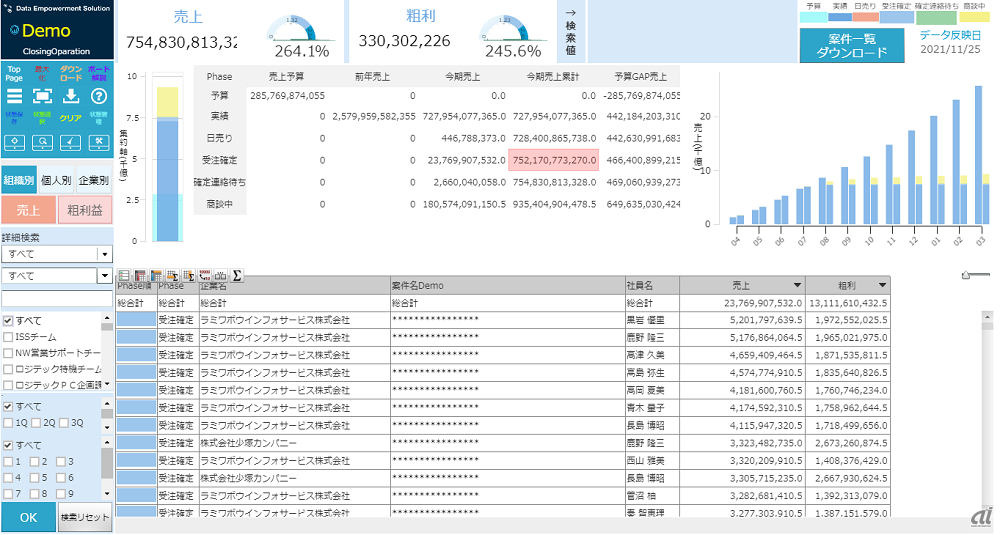Click the 状態管理 tools icon
The height and width of the screenshot is (535, 1000).
pos(99,141)
